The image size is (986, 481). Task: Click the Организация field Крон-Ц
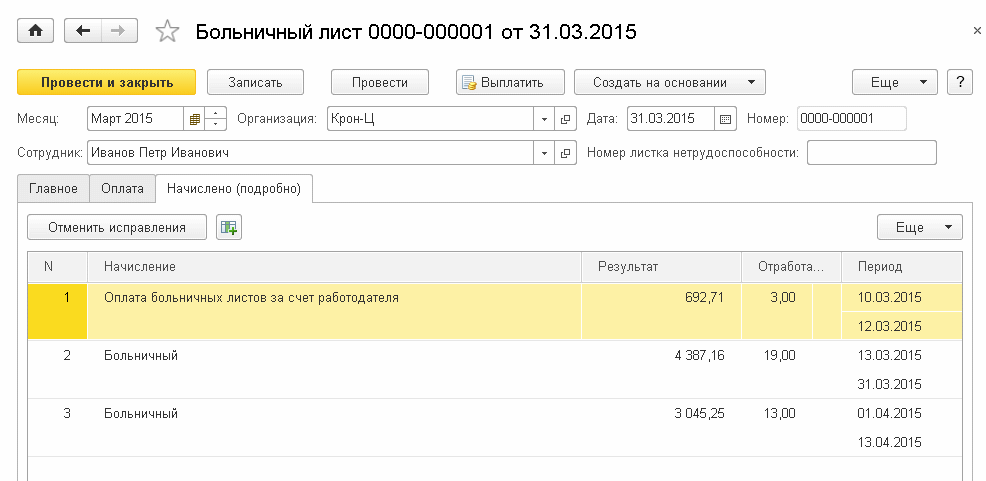click(431, 119)
